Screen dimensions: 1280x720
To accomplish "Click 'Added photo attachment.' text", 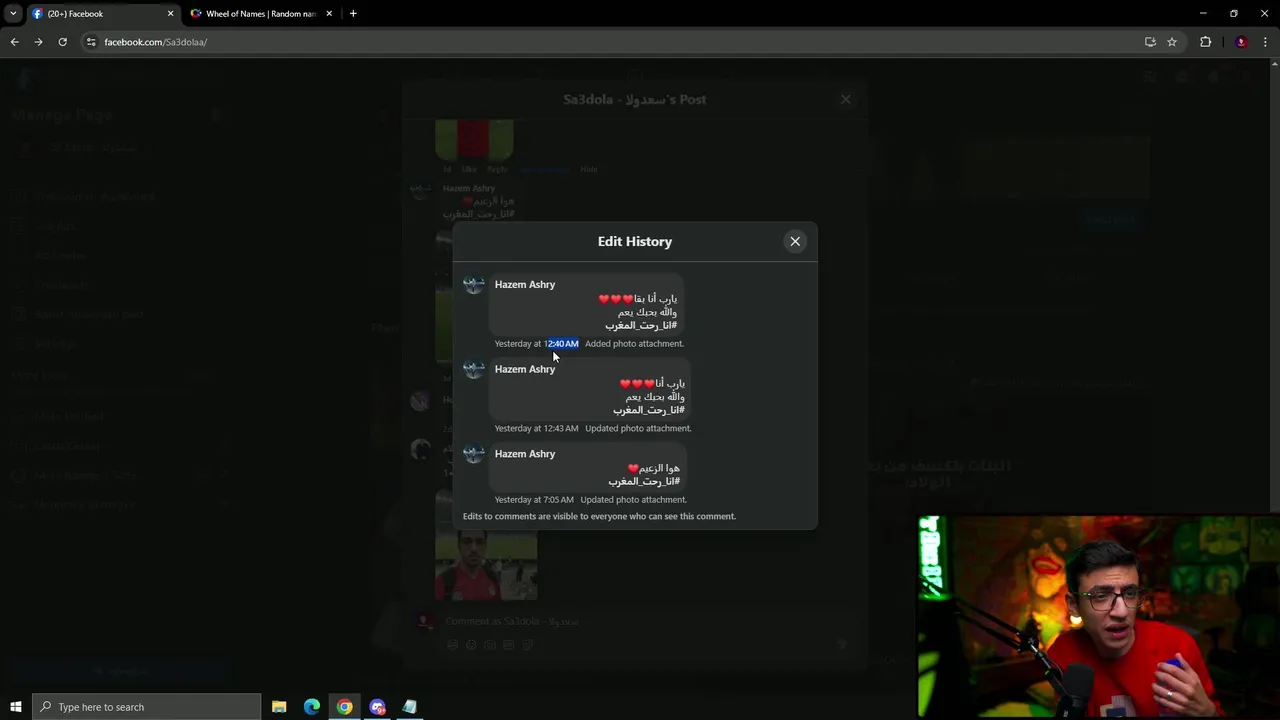I will click(x=634, y=344).
